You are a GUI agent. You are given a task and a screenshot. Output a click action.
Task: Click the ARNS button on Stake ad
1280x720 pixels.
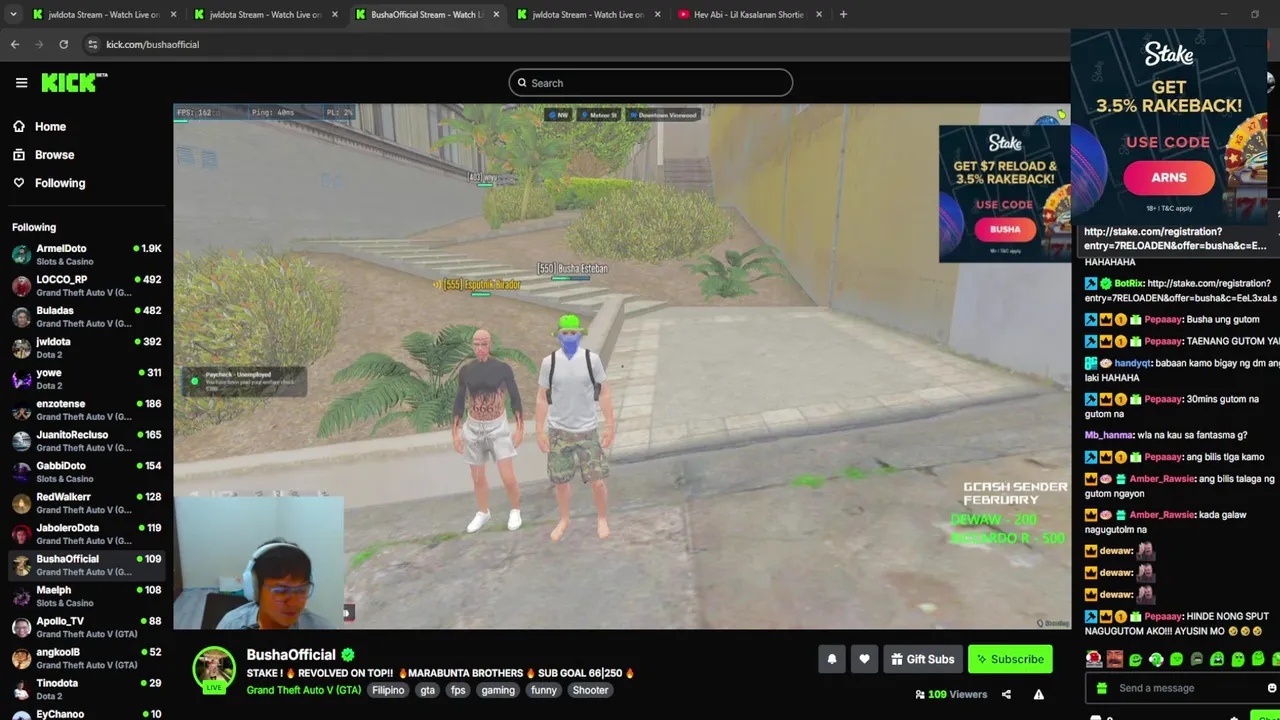point(1169,177)
